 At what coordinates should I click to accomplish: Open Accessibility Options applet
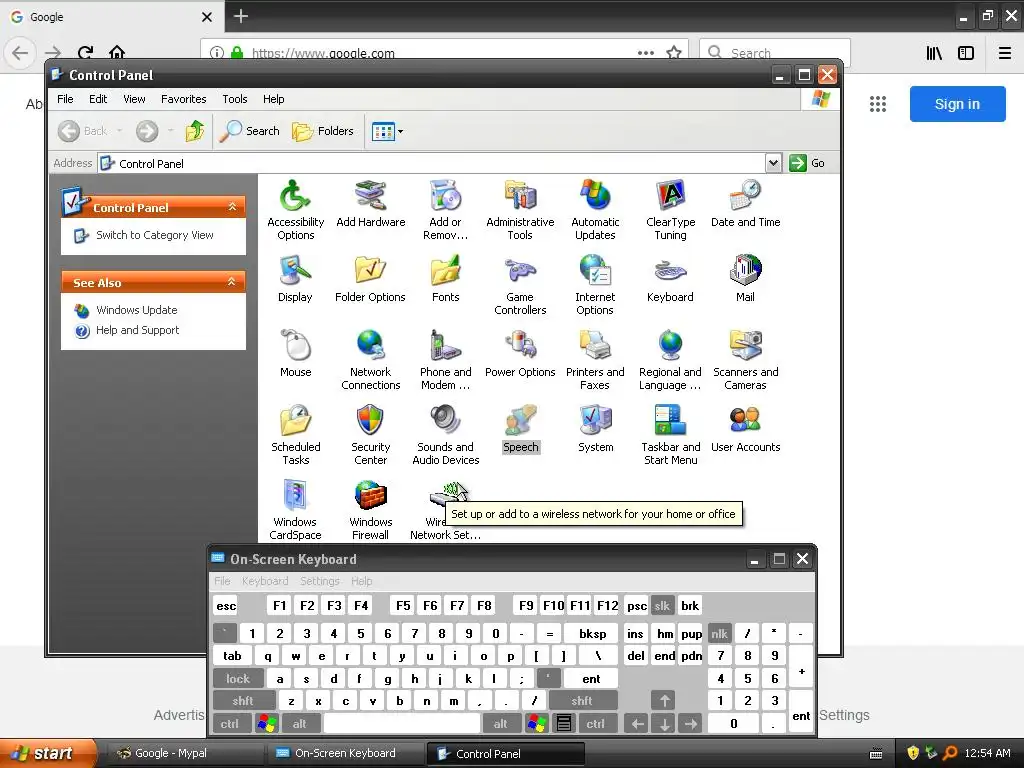pyautogui.click(x=295, y=209)
